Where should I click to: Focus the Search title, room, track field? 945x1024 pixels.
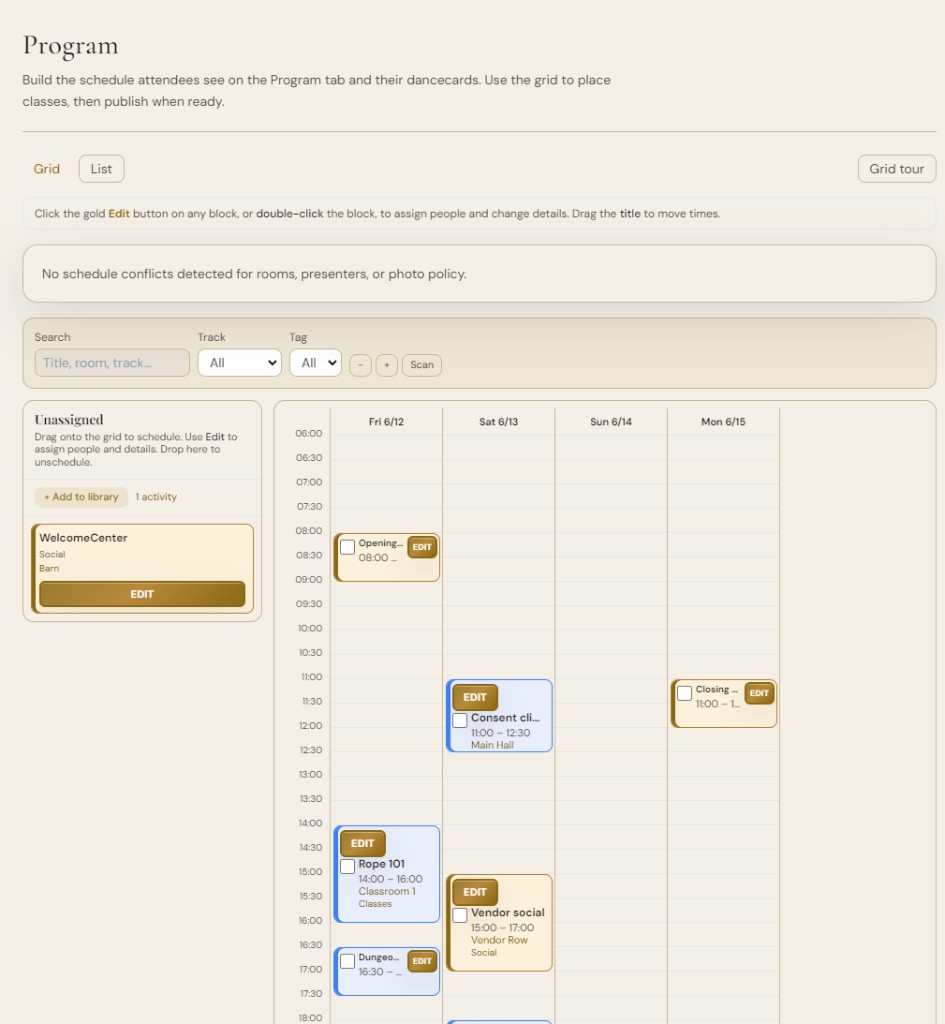coord(112,362)
